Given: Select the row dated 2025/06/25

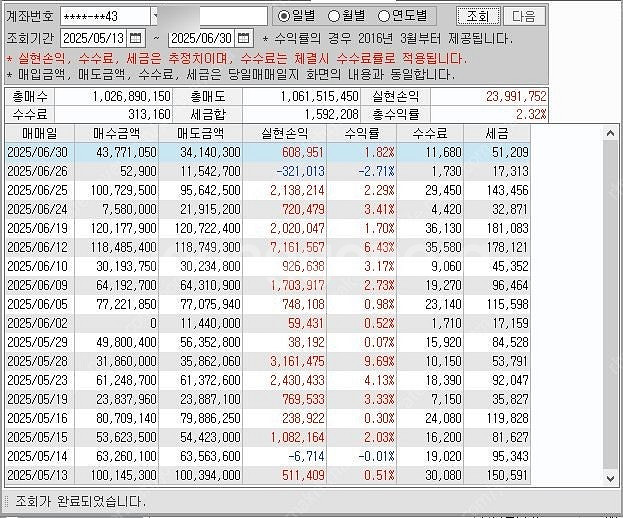Looking at the screenshot, I should pos(268,190).
